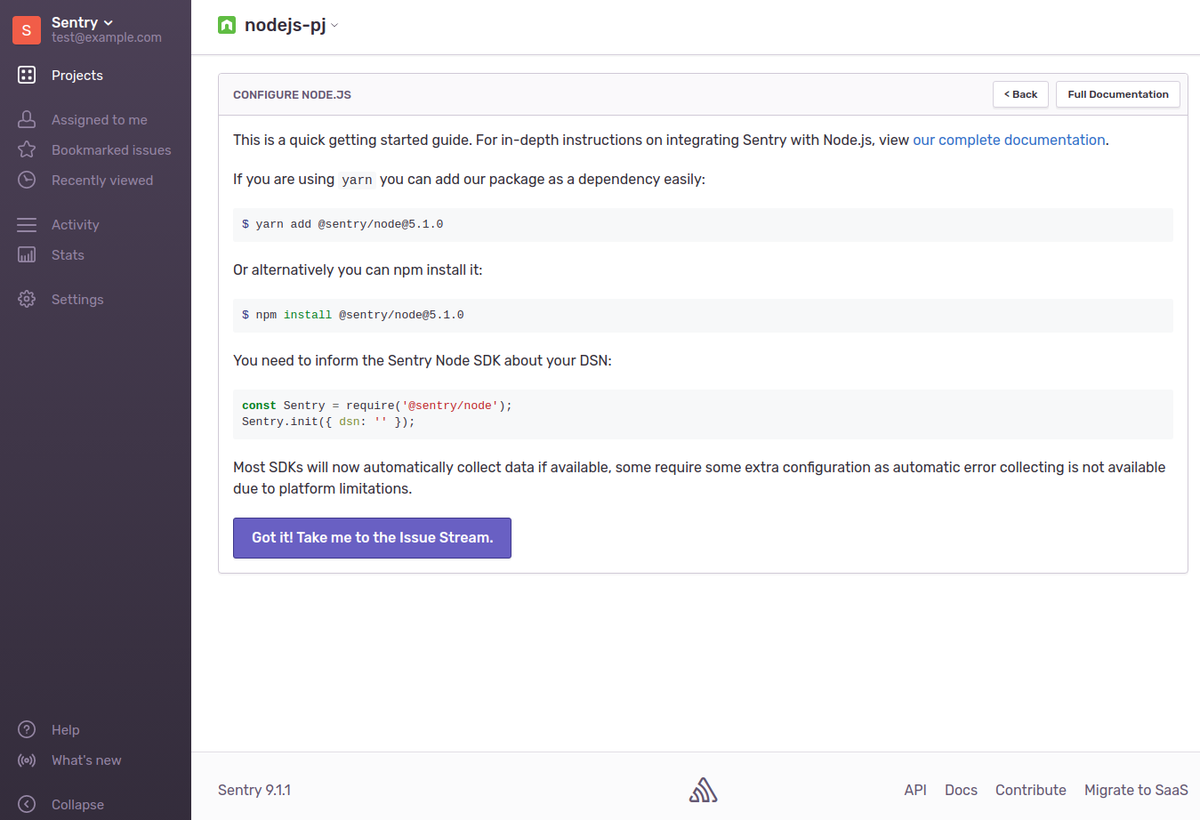Click the 'const Sentry = require' code line

377,405
